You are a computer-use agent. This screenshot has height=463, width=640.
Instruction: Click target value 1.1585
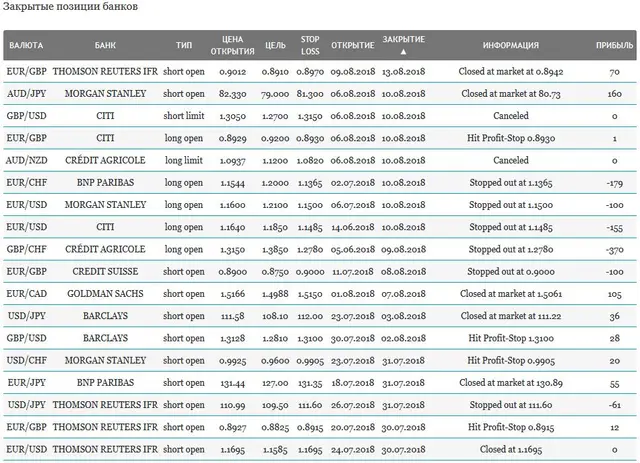pyautogui.click(x=275, y=450)
